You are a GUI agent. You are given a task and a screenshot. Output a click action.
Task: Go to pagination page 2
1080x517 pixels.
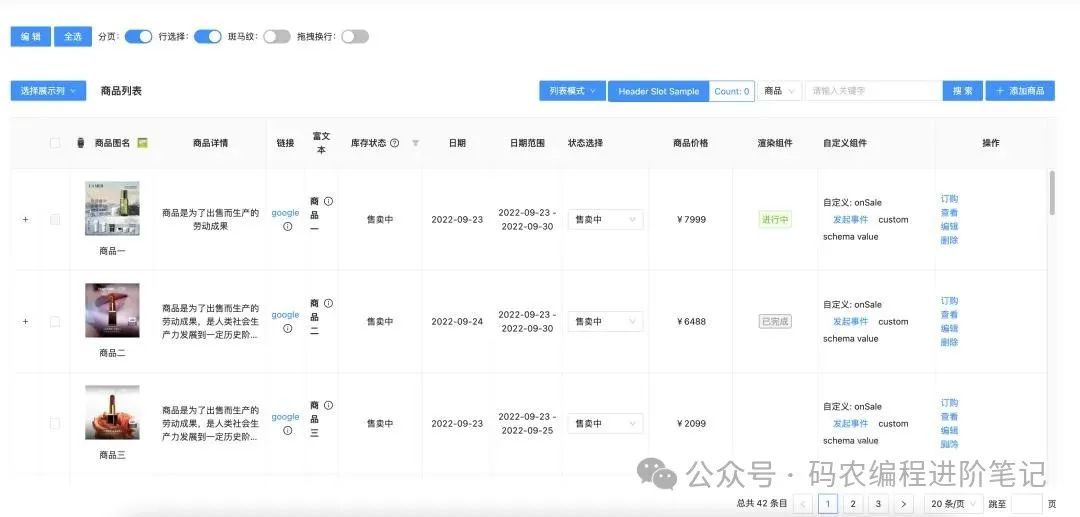tap(853, 504)
